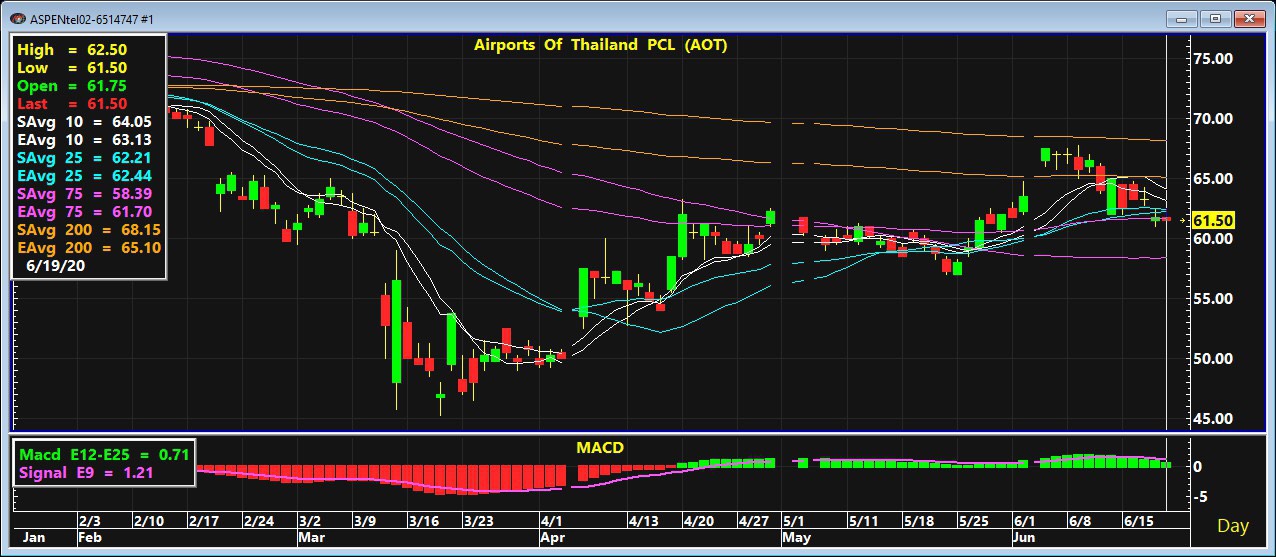Click the 4/1 date marker

click(553, 522)
